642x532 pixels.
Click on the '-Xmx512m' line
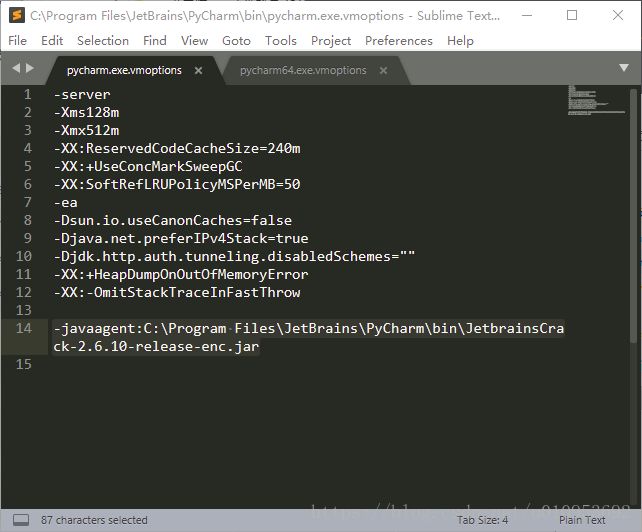pos(86,131)
